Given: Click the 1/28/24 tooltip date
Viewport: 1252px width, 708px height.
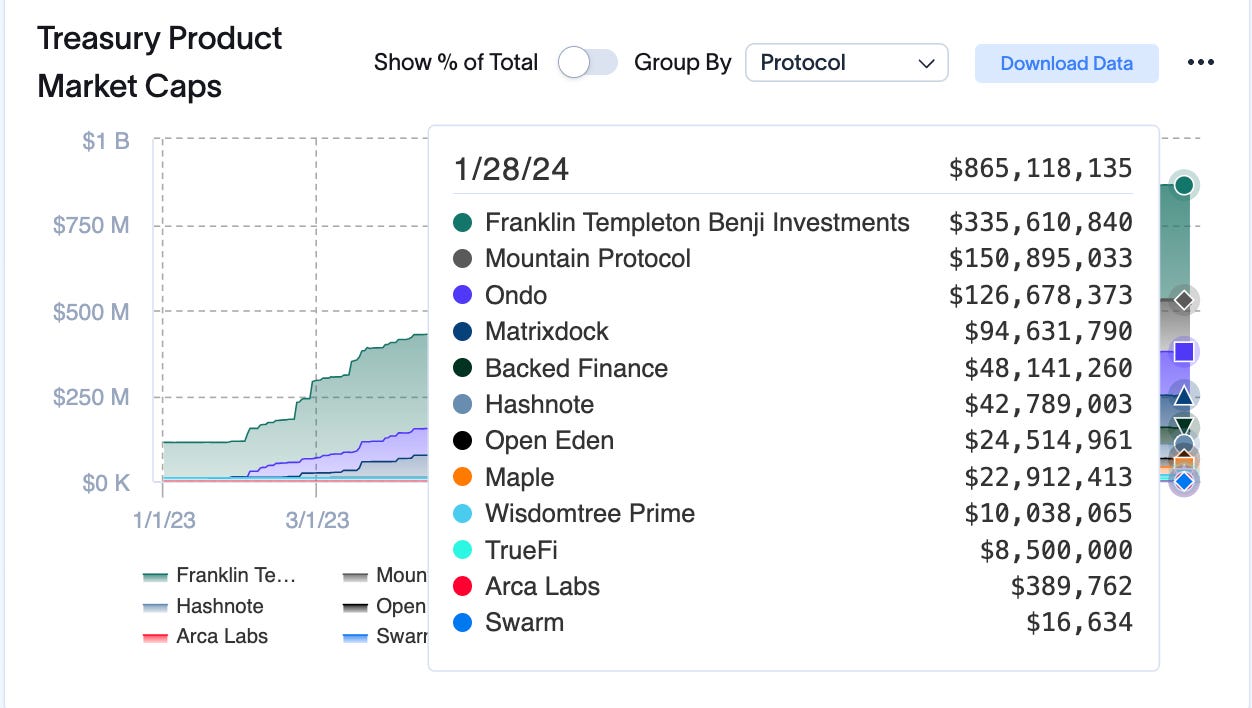Looking at the screenshot, I should pos(511,169).
